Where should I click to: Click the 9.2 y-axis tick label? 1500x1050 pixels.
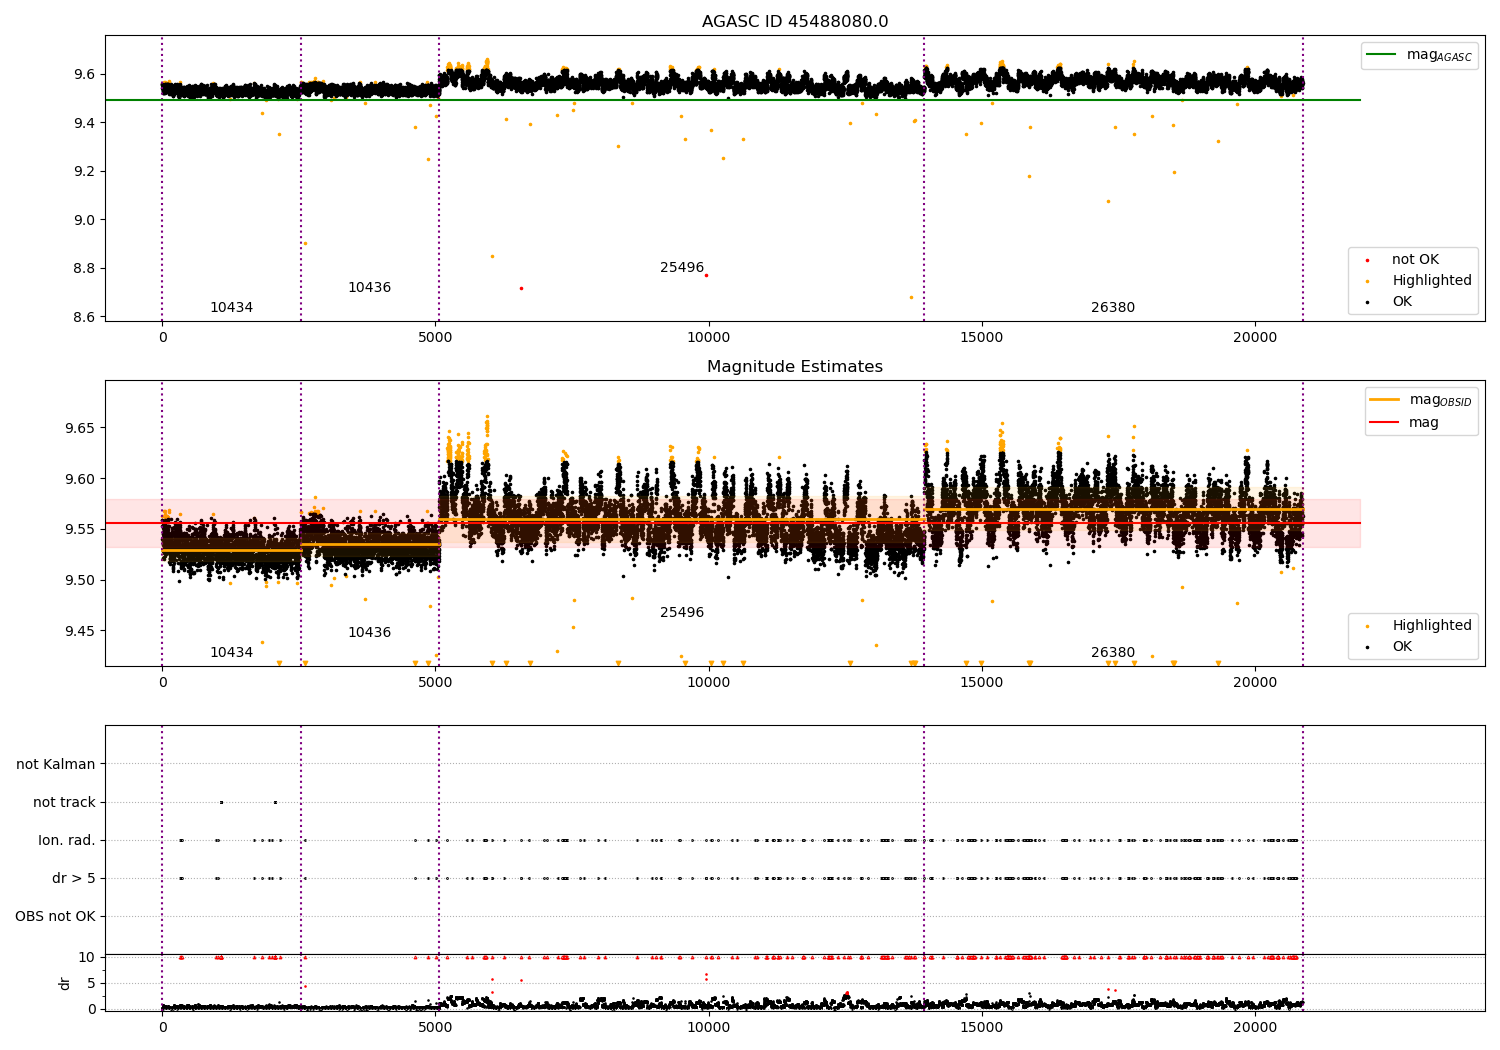pyautogui.click(x=84, y=172)
